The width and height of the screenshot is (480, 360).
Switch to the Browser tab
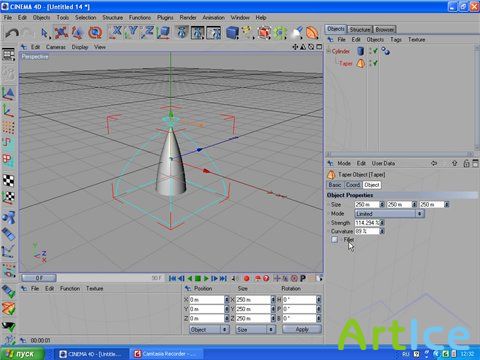coord(384,29)
